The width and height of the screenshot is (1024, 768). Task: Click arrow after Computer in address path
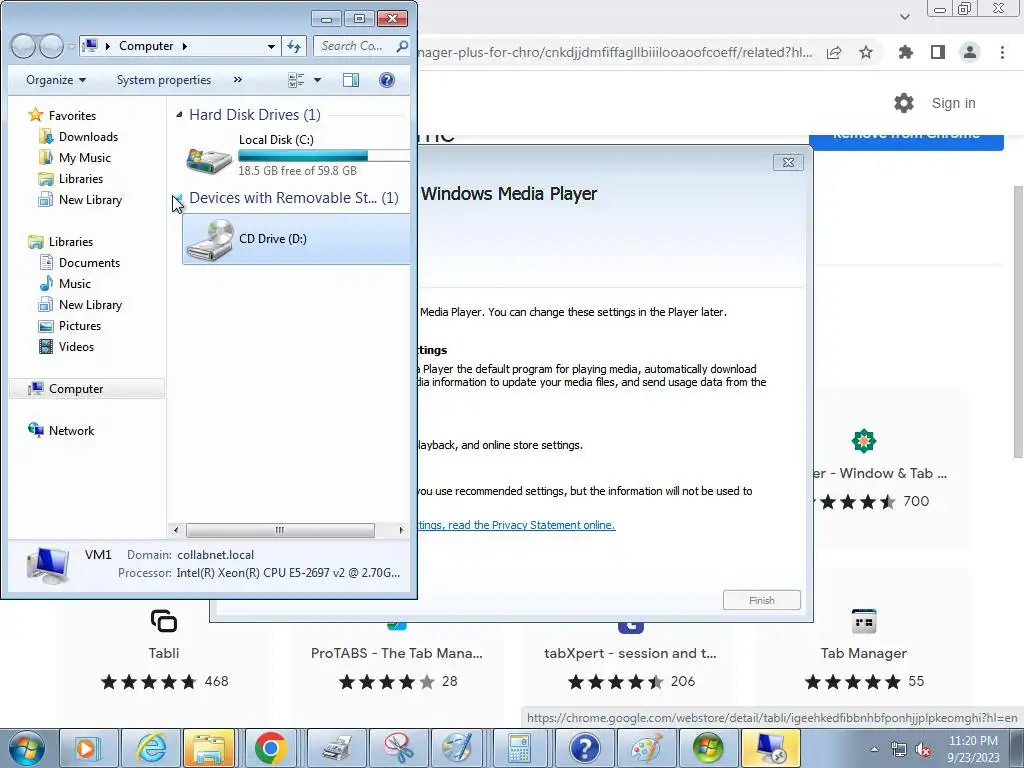click(x=185, y=46)
